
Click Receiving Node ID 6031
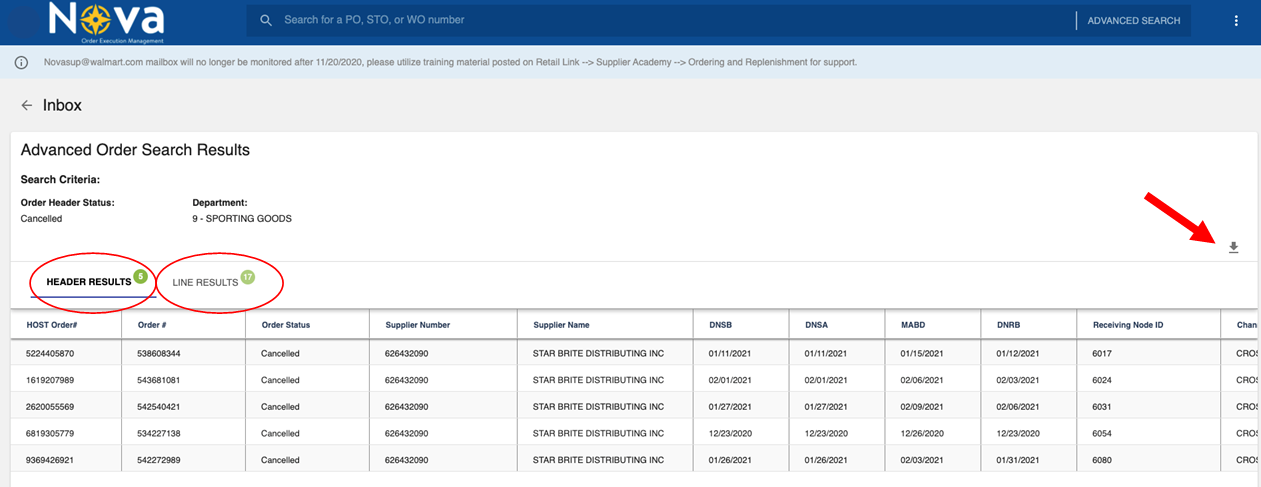pyautogui.click(x=1103, y=407)
